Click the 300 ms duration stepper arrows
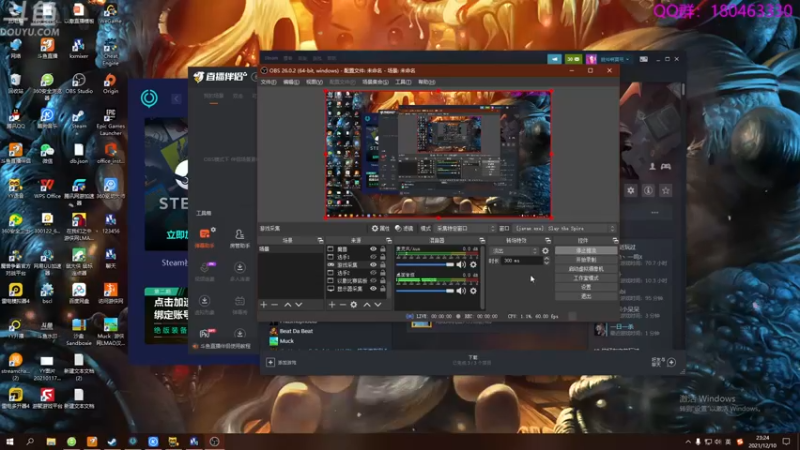This screenshot has height=450, width=800. click(x=546, y=261)
